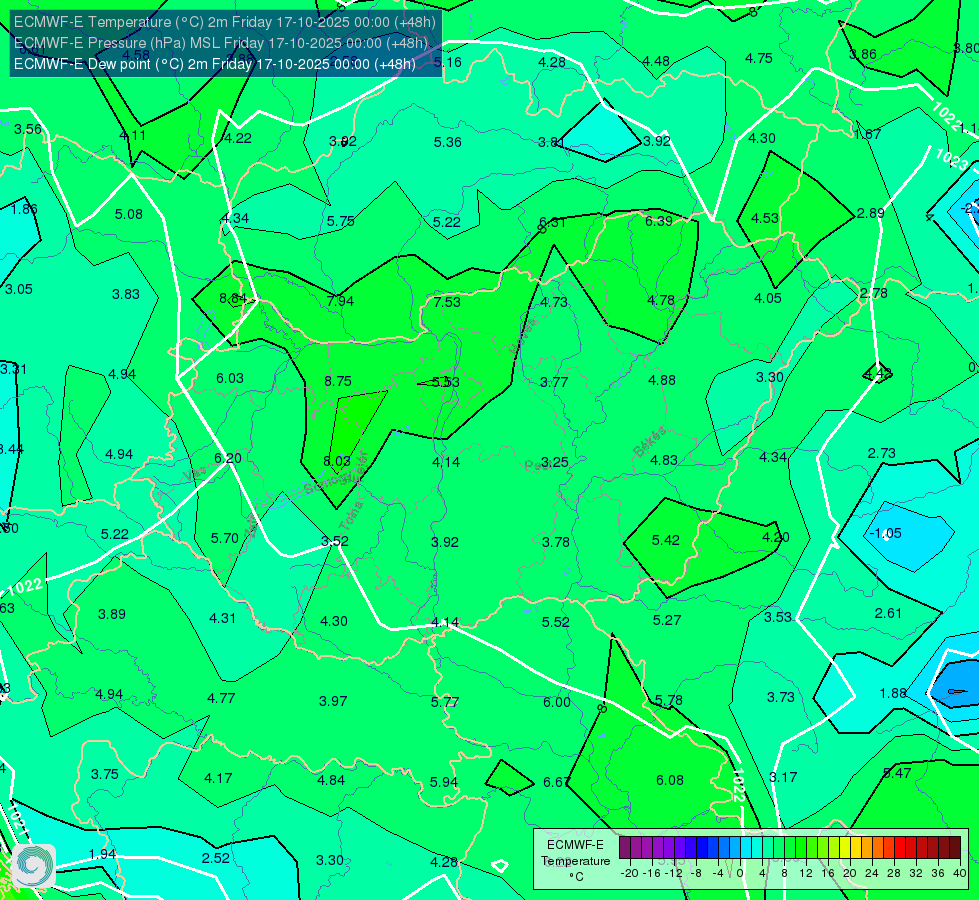Click the Tolna county name on the map
Viewport: 979px width, 900px height.
click(x=352, y=515)
